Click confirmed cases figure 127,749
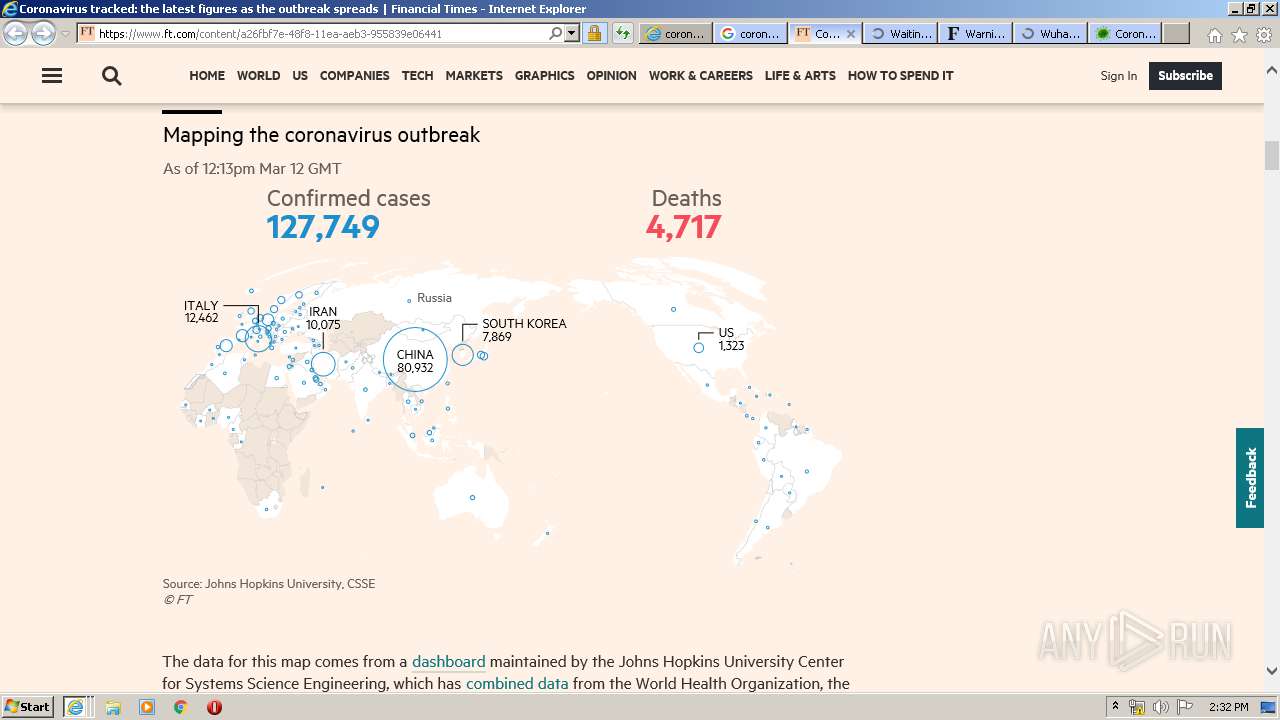Image resolution: width=1280 pixels, height=720 pixels. (x=323, y=227)
